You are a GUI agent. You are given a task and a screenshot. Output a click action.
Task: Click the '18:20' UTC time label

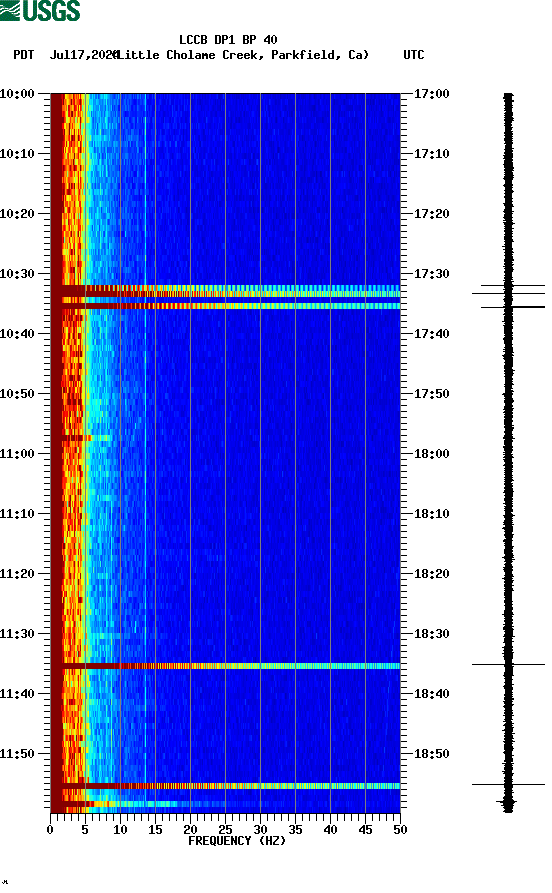[431, 574]
